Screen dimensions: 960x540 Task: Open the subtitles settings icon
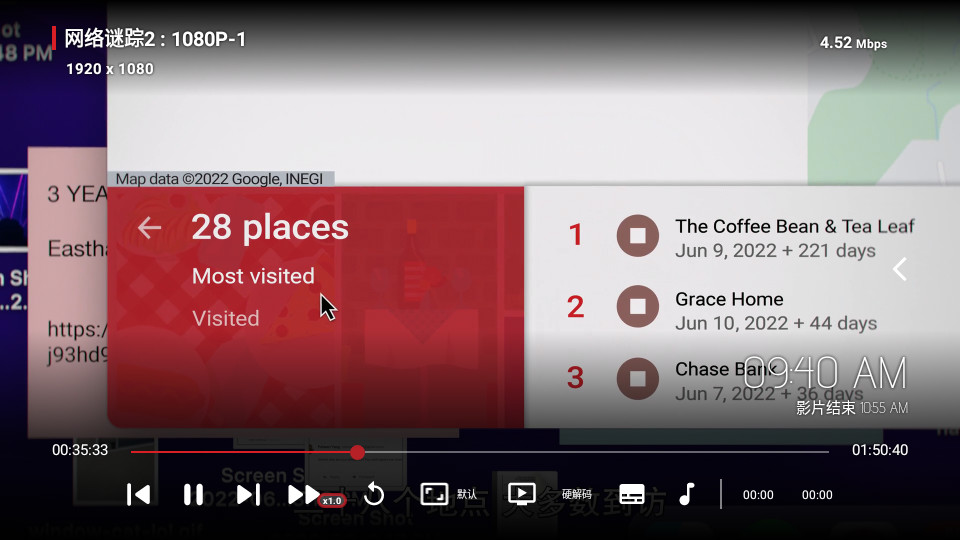click(x=632, y=494)
